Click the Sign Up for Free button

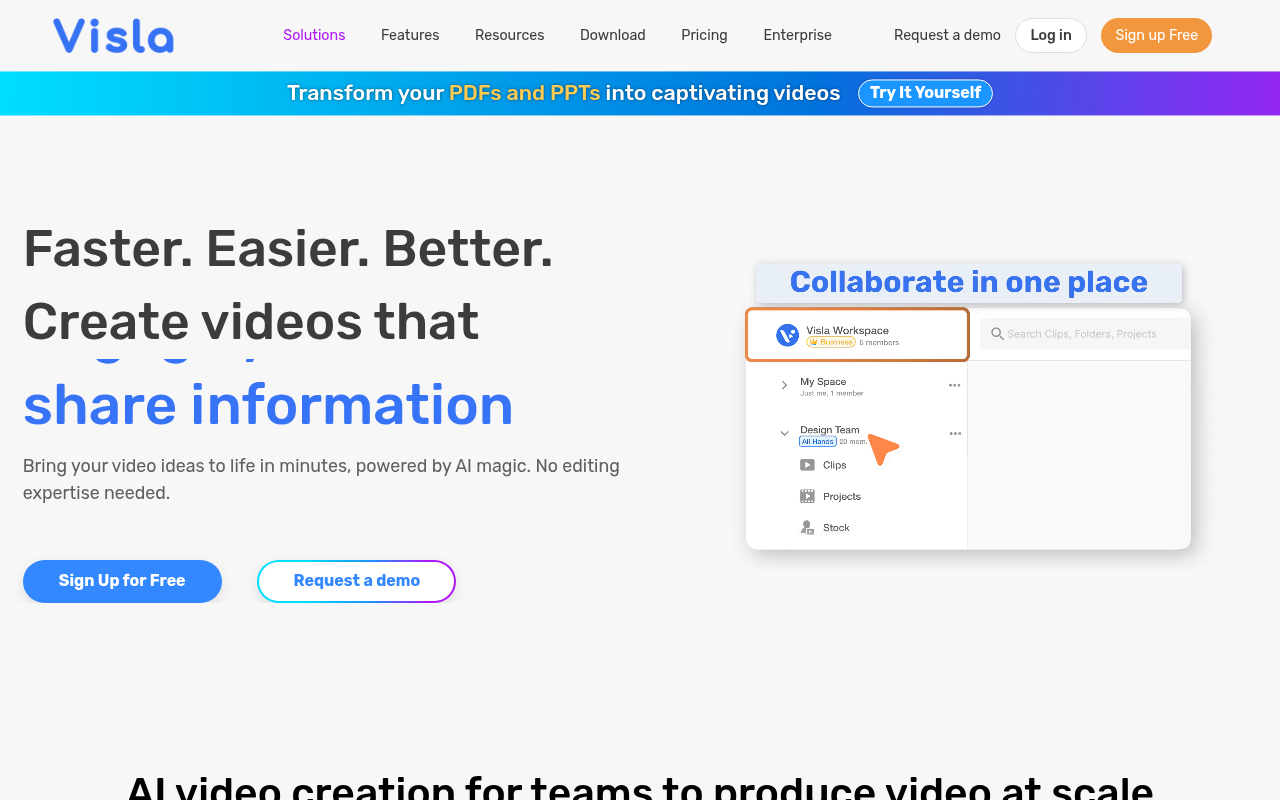(x=122, y=581)
